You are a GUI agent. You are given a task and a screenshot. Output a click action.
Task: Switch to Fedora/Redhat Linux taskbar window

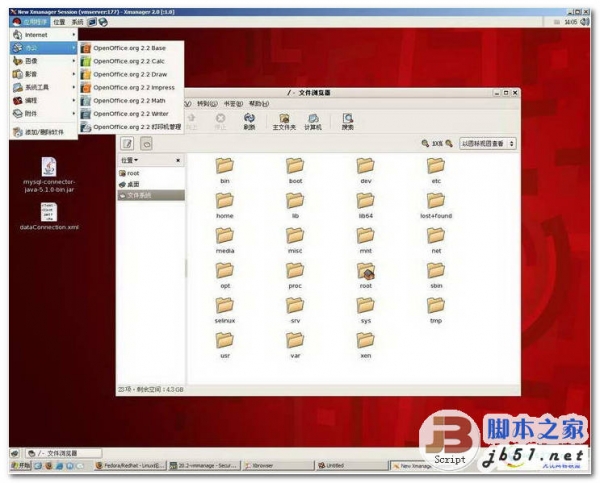coord(130,466)
